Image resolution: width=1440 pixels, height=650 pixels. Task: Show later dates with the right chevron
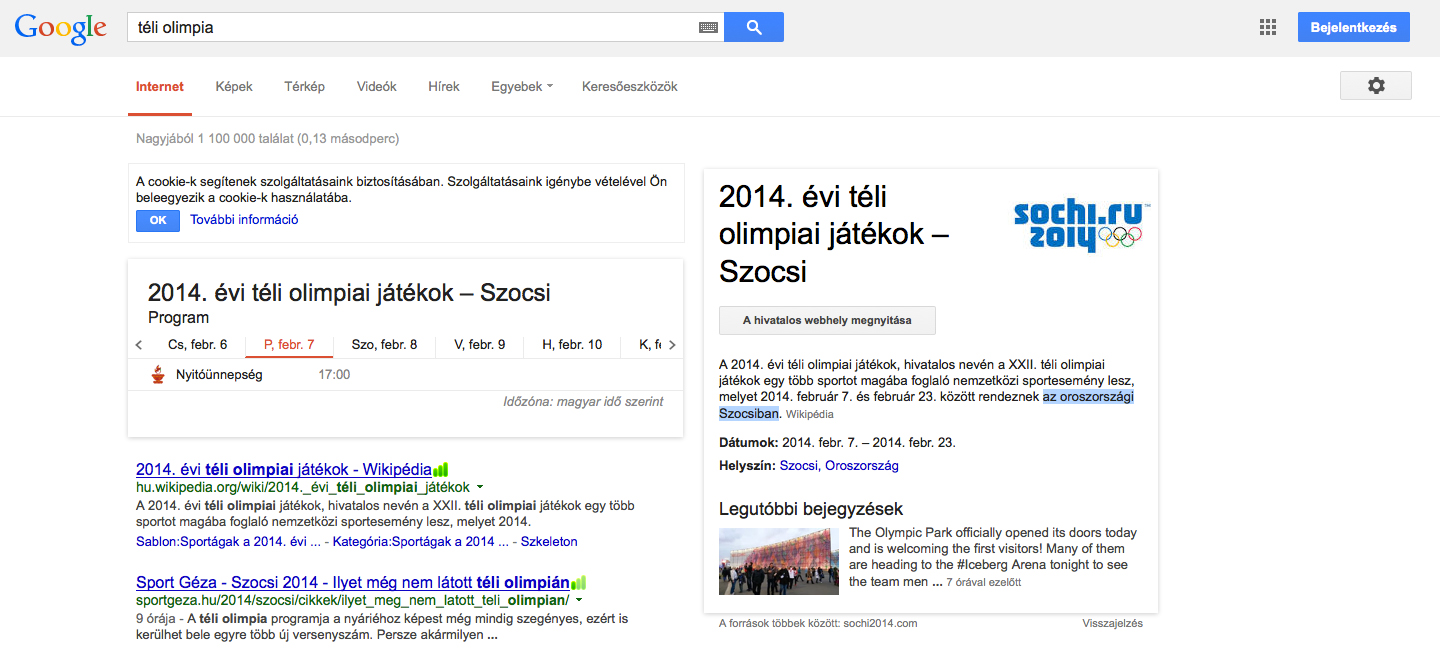pos(672,345)
